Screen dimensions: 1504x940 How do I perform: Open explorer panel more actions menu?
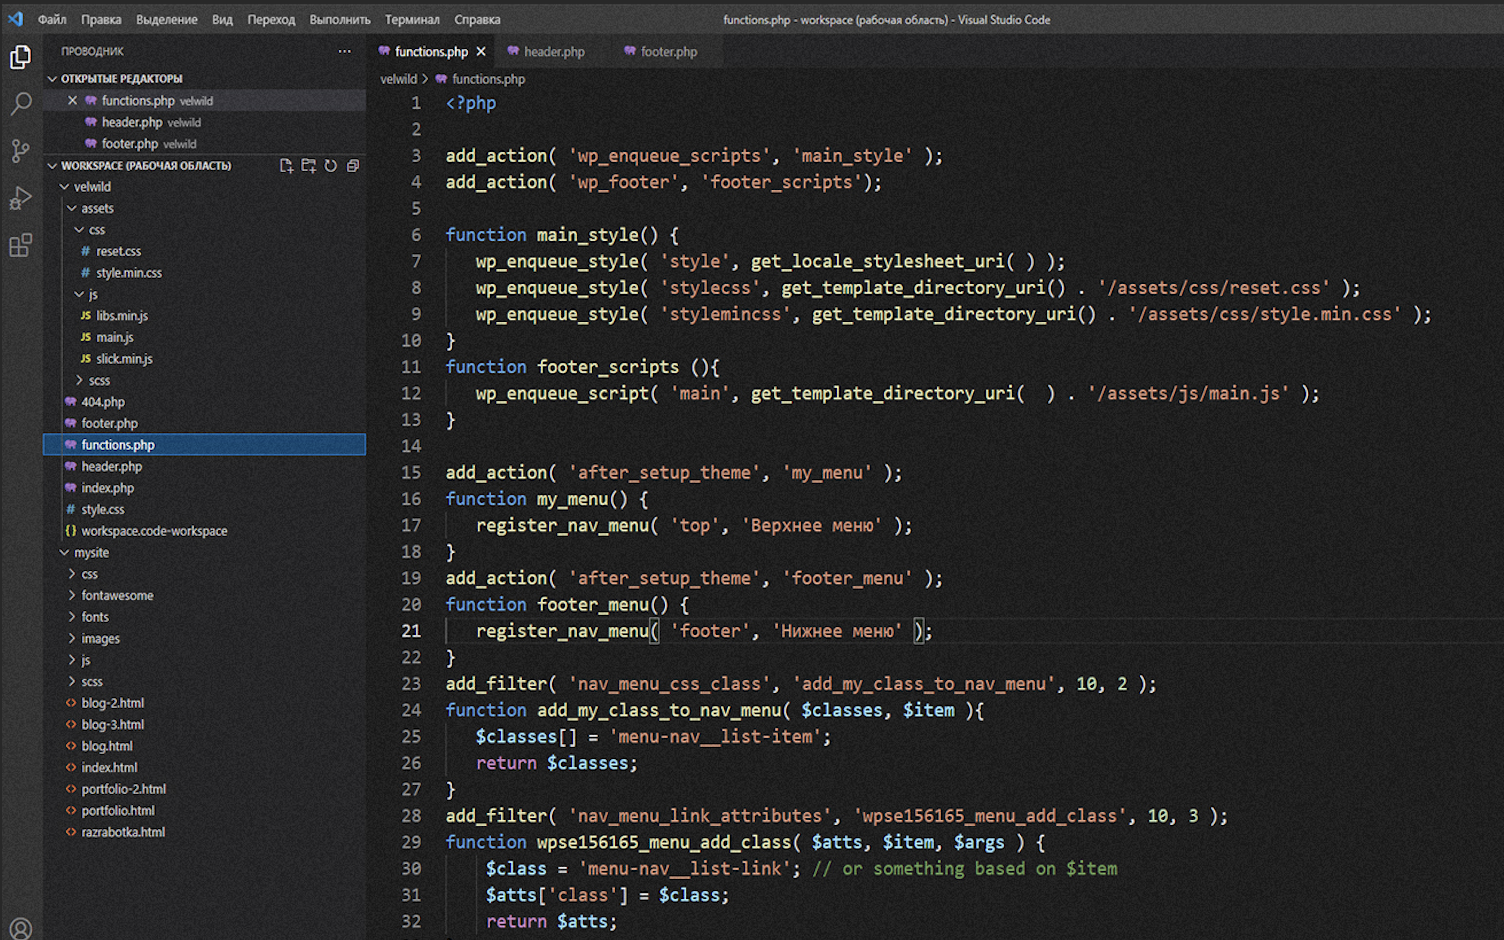345,51
